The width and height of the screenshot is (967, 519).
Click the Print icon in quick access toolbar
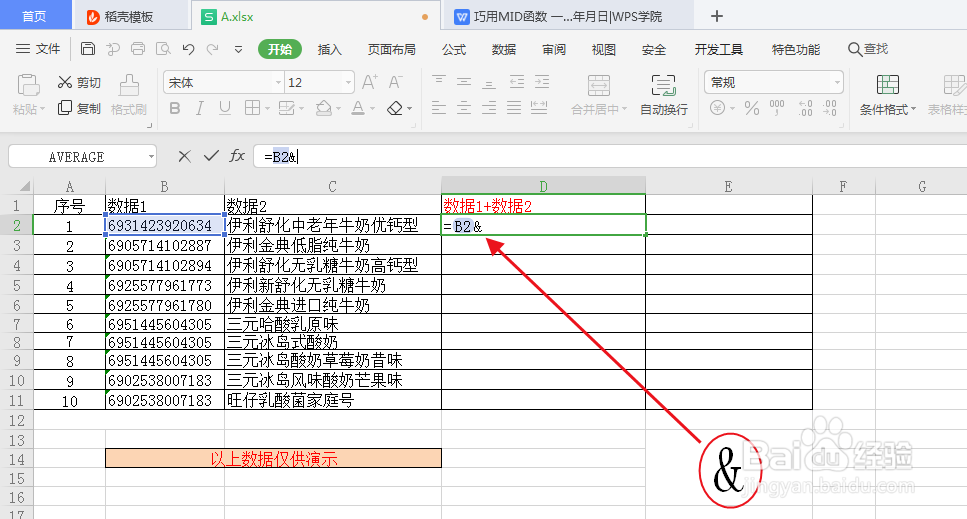click(x=138, y=49)
